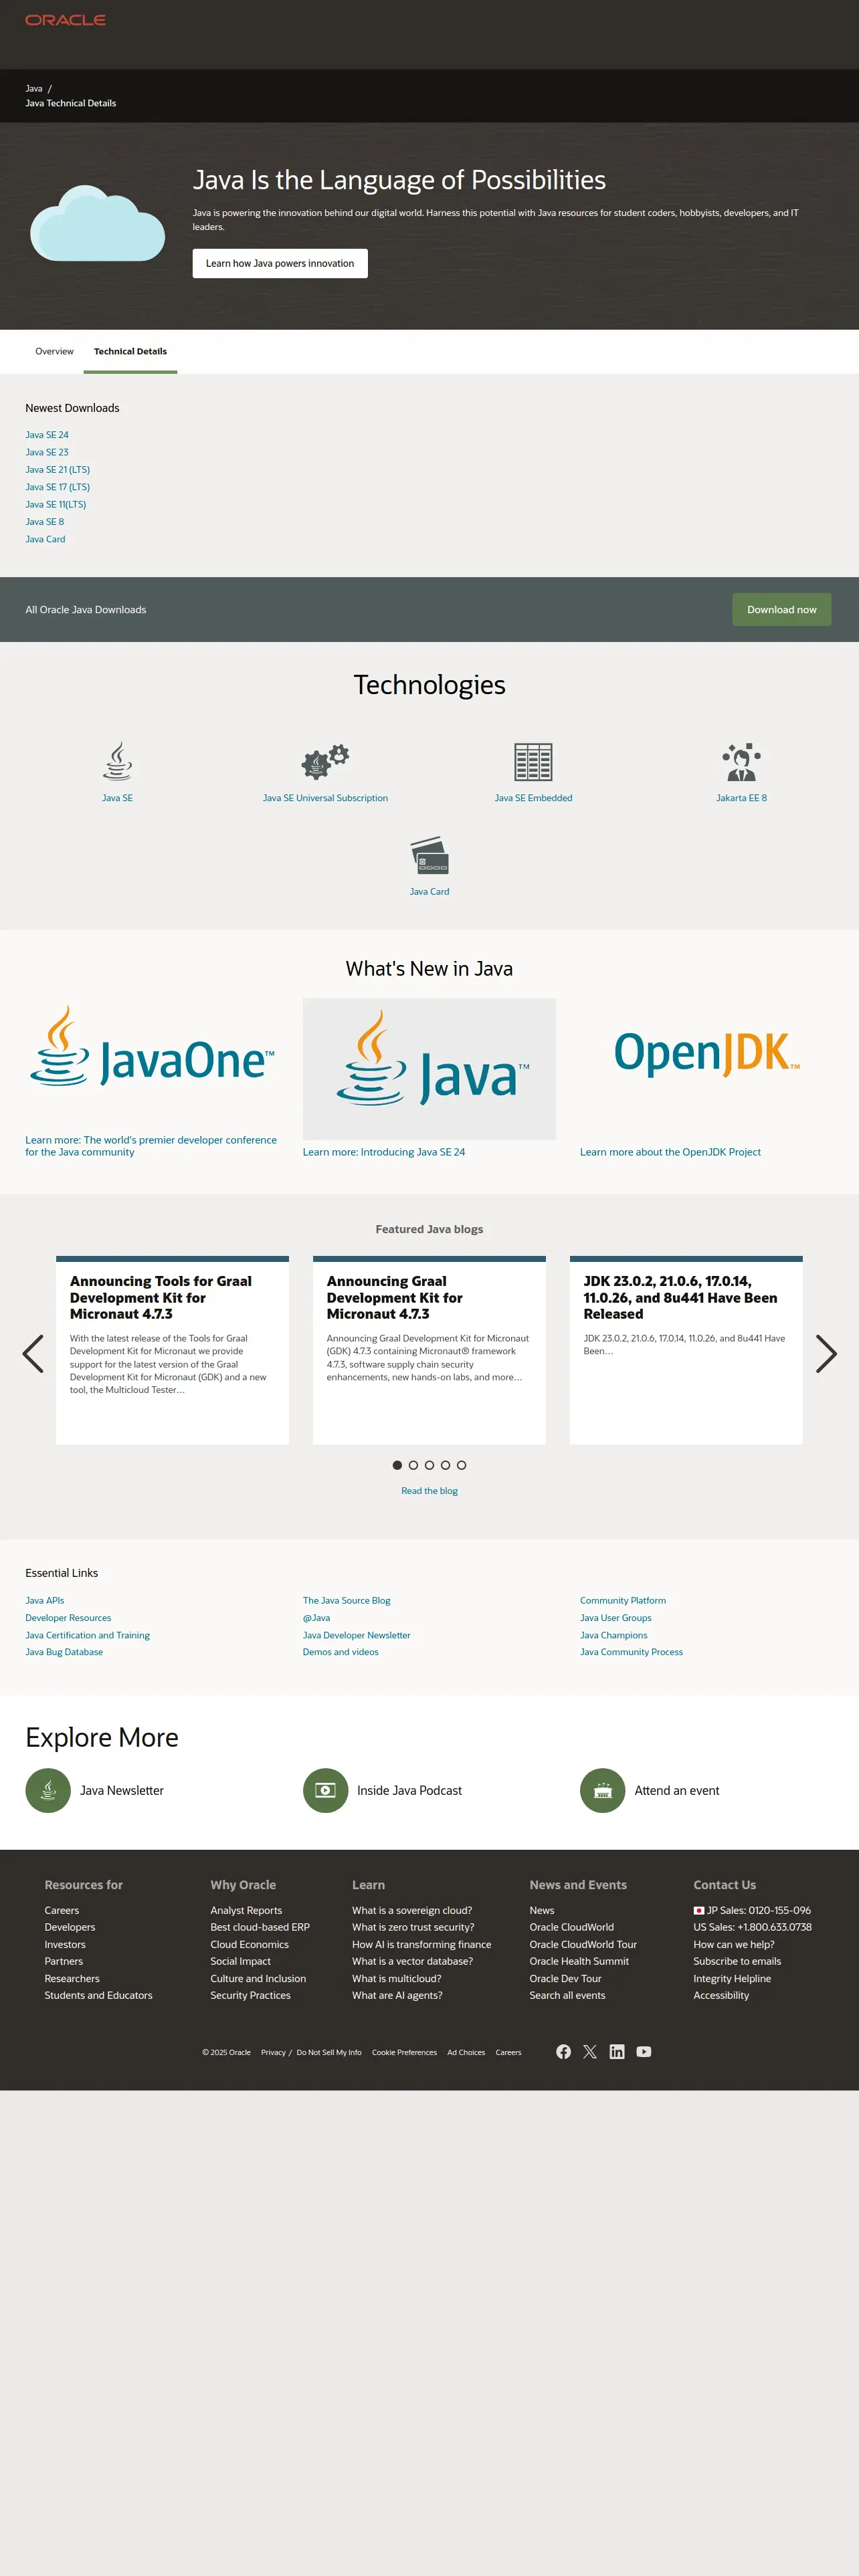
Task: Select the fourth carousel dot
Action: pyautogui.click(x=445, y=1465)
